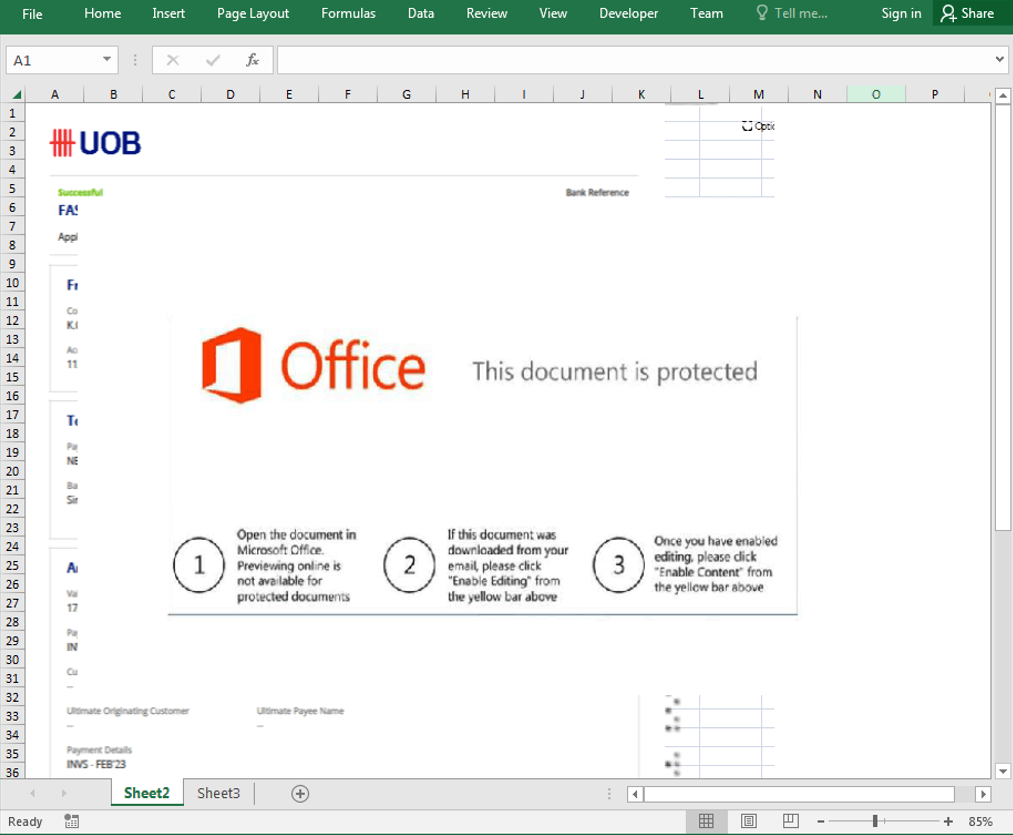1013x835 pixels.
Task: Click the vertical scrollbar thumb
Action: pos(1003,317)
